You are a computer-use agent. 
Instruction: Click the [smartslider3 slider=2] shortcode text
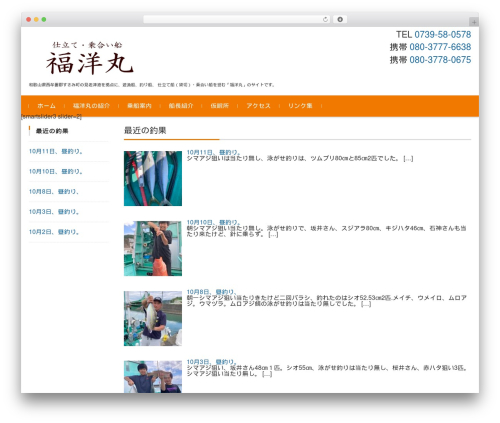point(51,116)
